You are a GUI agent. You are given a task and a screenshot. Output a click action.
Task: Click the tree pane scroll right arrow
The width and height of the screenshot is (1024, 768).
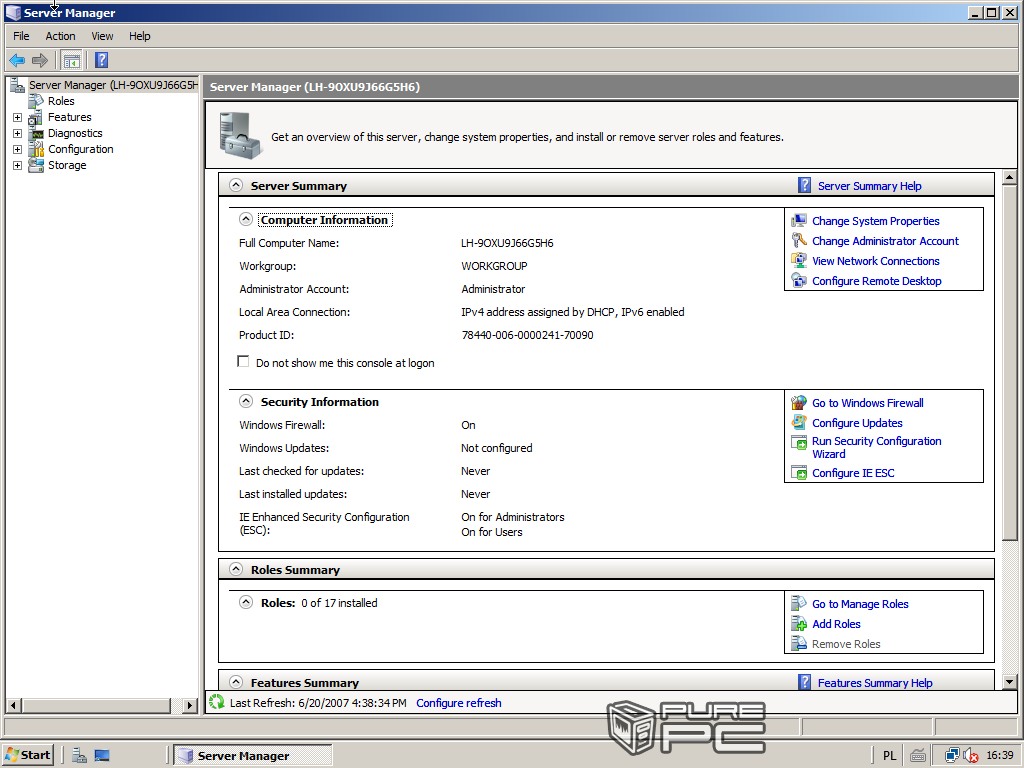tap(191, 705)
